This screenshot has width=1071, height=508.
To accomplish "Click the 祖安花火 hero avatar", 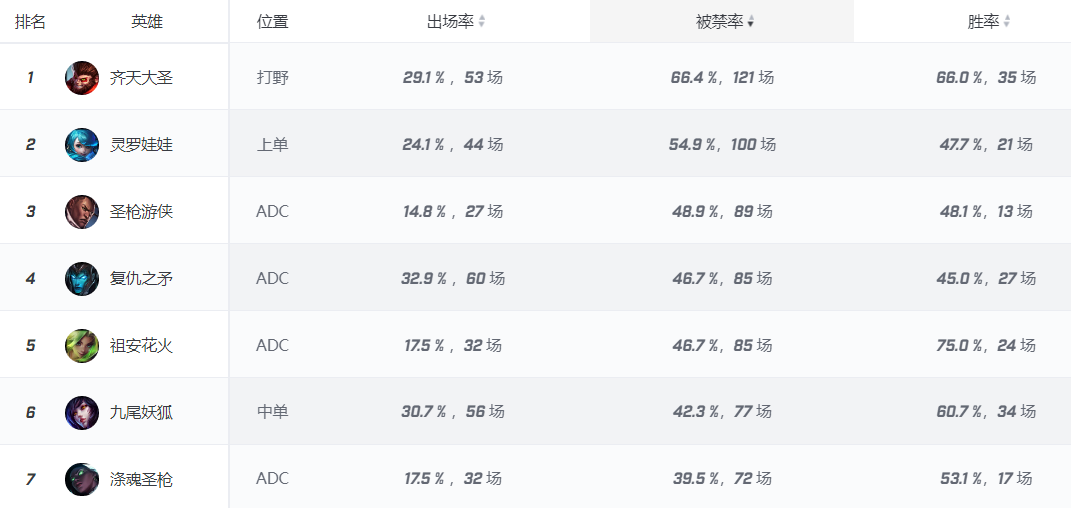I will (x=82, y=346).
